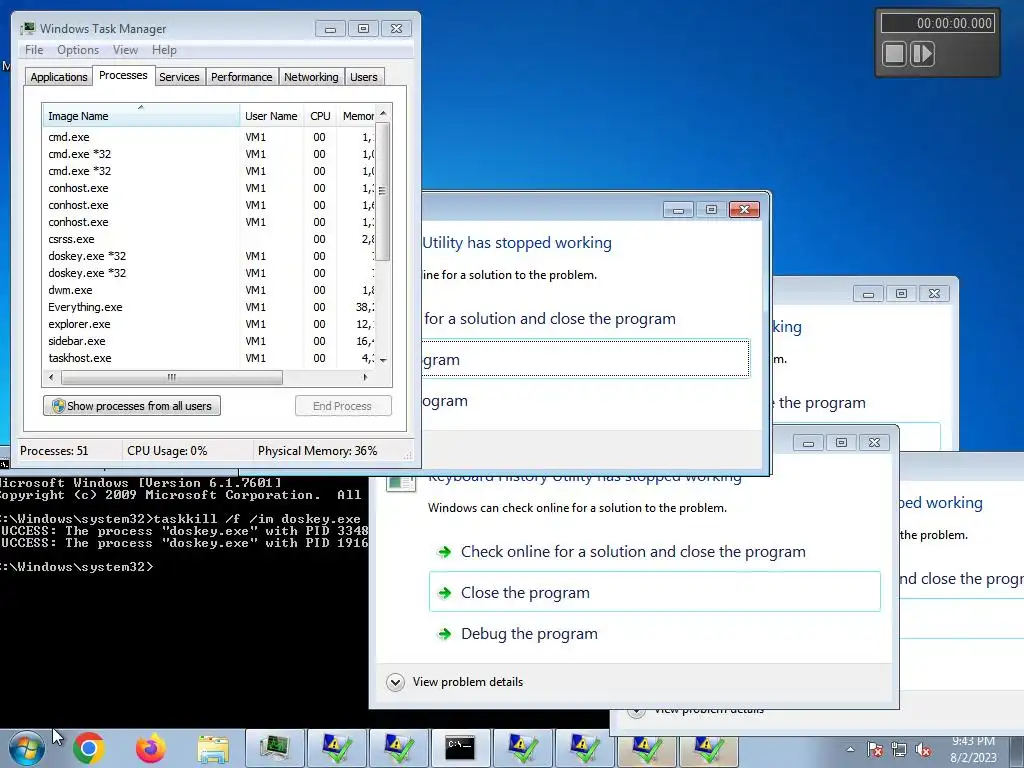The height and width of the screenshot is (768, 1024).
Task: Sort processes by User Name column
Action: click(271, 116)
